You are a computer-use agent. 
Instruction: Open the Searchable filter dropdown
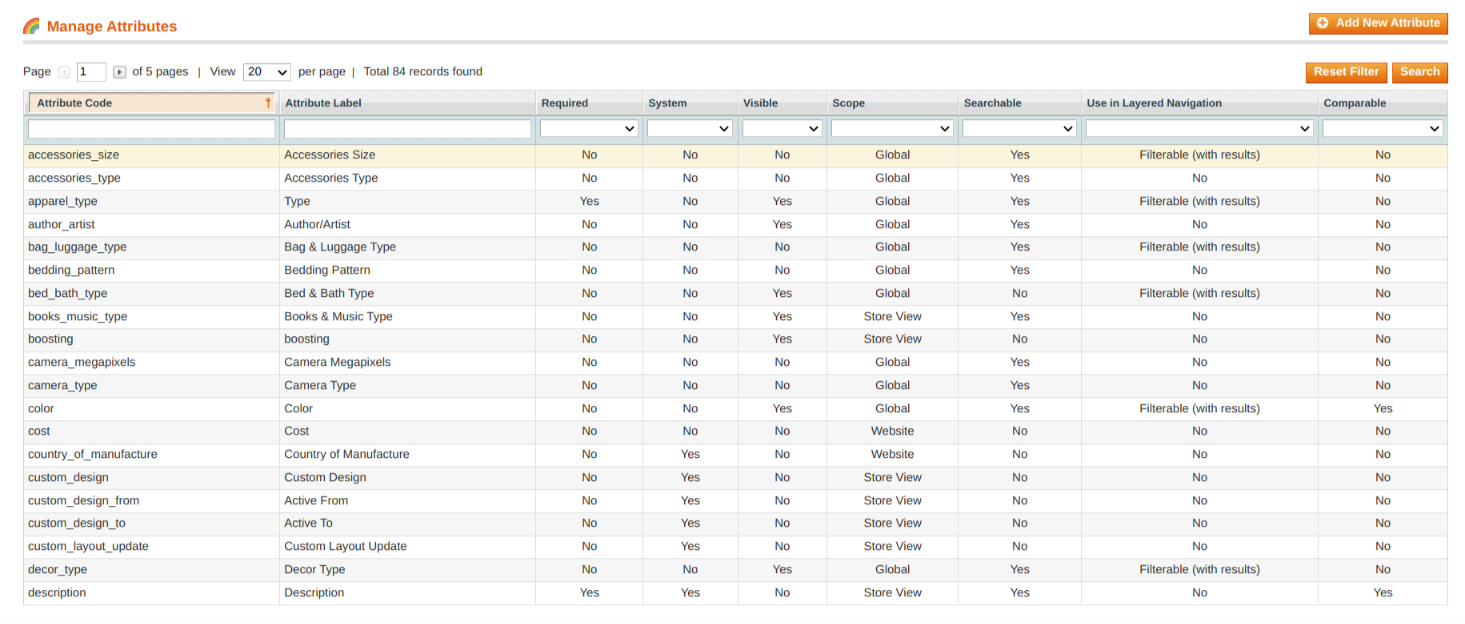1019,129
